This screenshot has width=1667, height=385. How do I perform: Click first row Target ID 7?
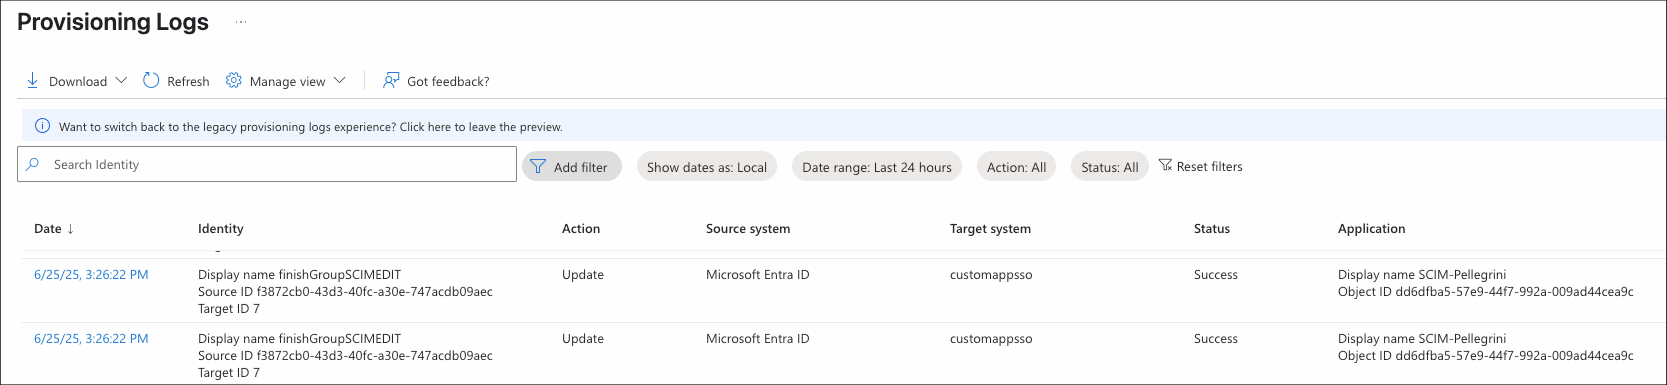(x=229, y=308)
